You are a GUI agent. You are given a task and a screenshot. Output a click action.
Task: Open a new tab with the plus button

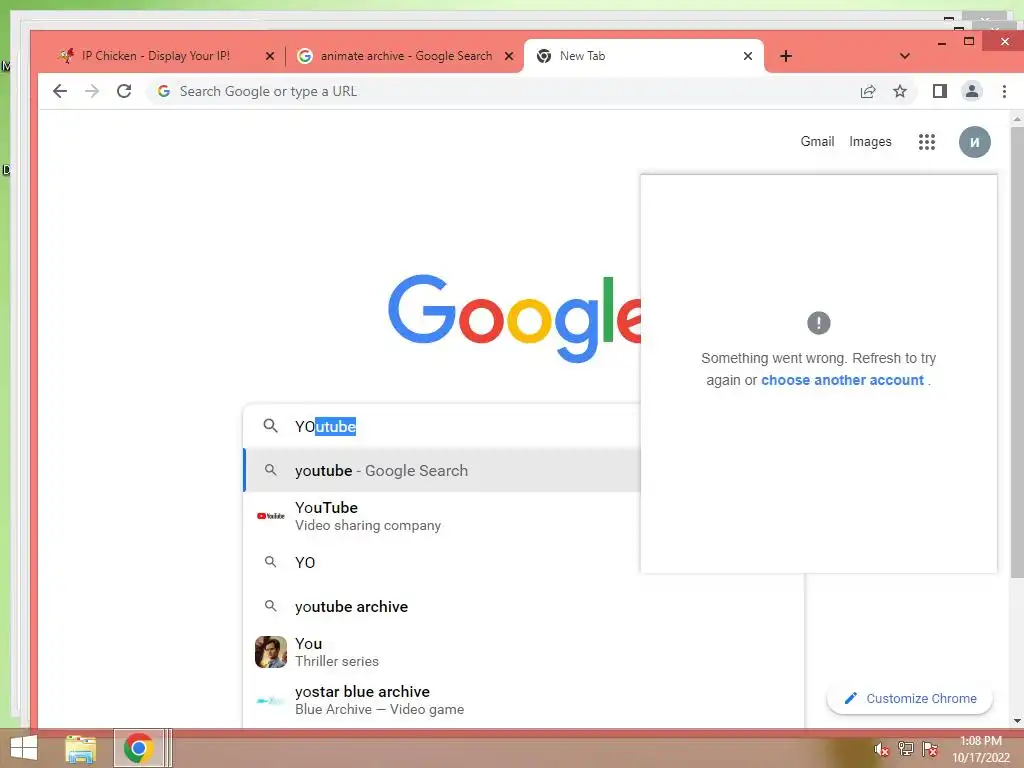point(786,56)
